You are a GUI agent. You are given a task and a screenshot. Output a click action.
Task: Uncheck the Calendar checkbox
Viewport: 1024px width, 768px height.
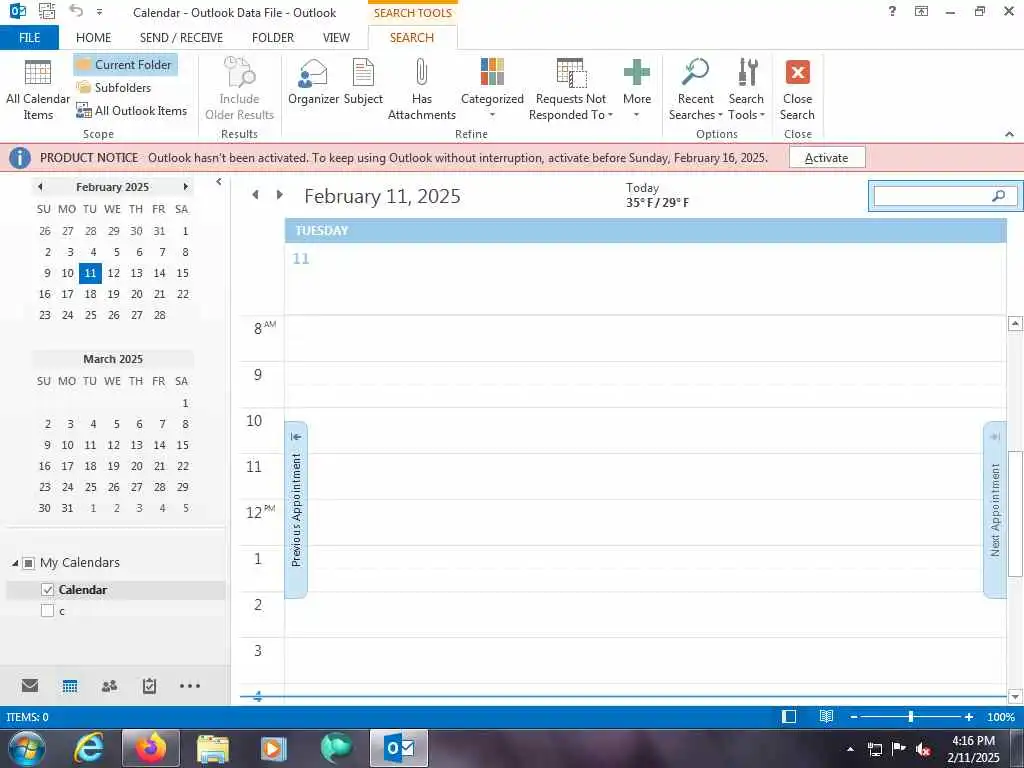click(47, 590)
